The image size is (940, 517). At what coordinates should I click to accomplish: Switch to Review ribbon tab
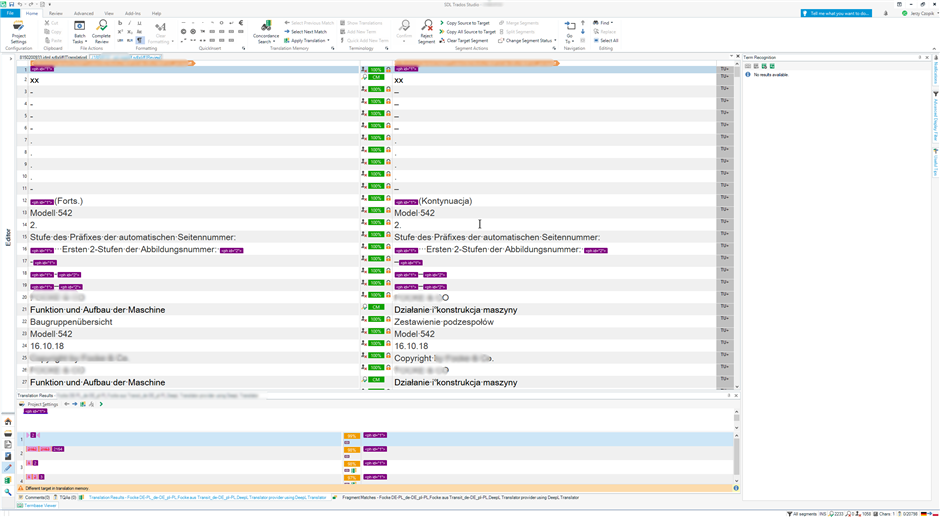tap(56, 13)
